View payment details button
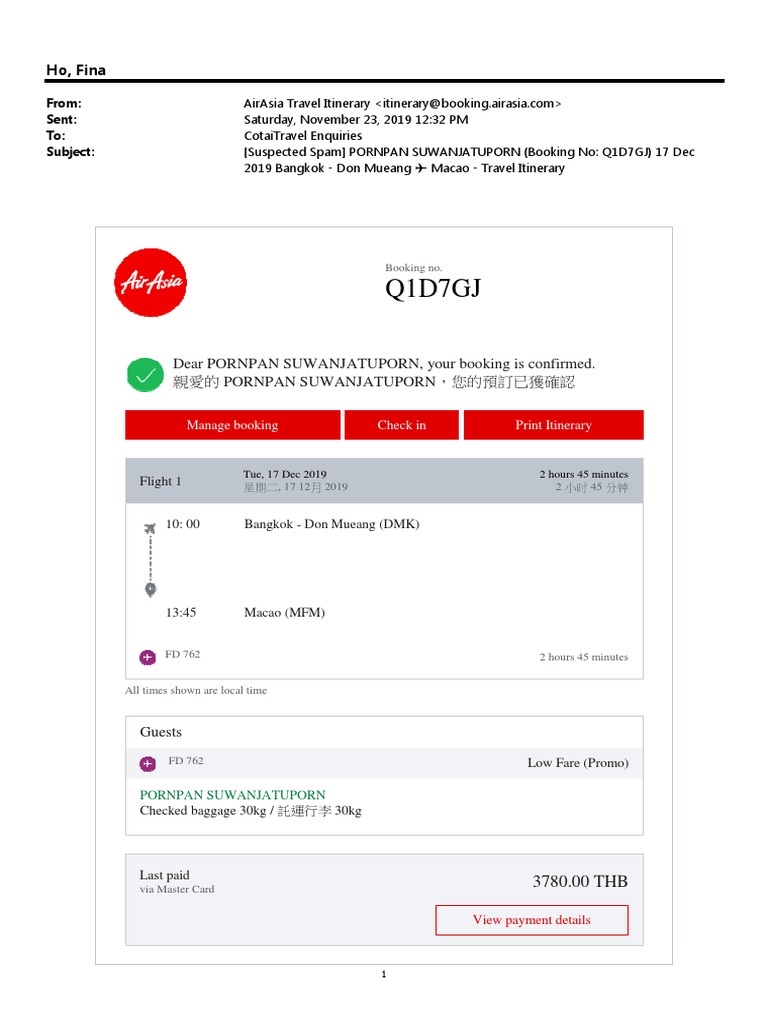 coord(531,920)
